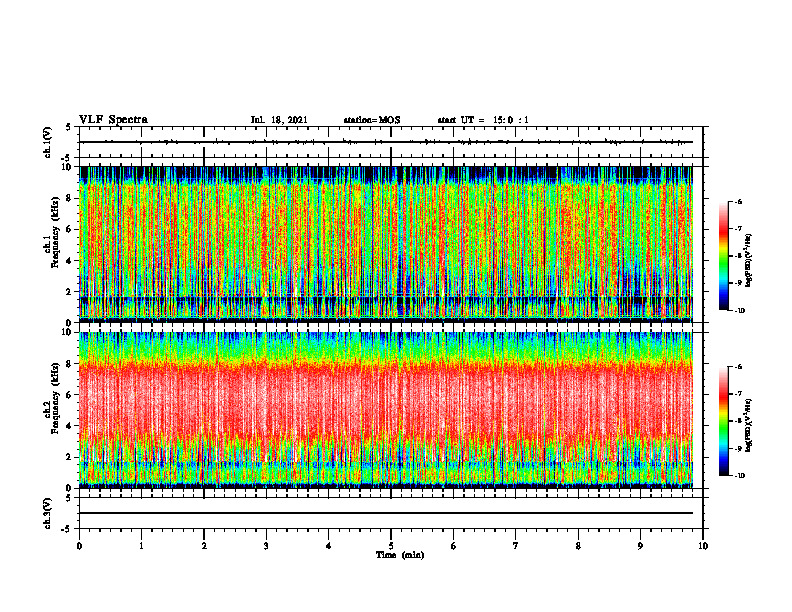The width and height of the screenshot is (792, 612).
Task: Click the "ch.3(V)" axis label
Action: (48, 513)
